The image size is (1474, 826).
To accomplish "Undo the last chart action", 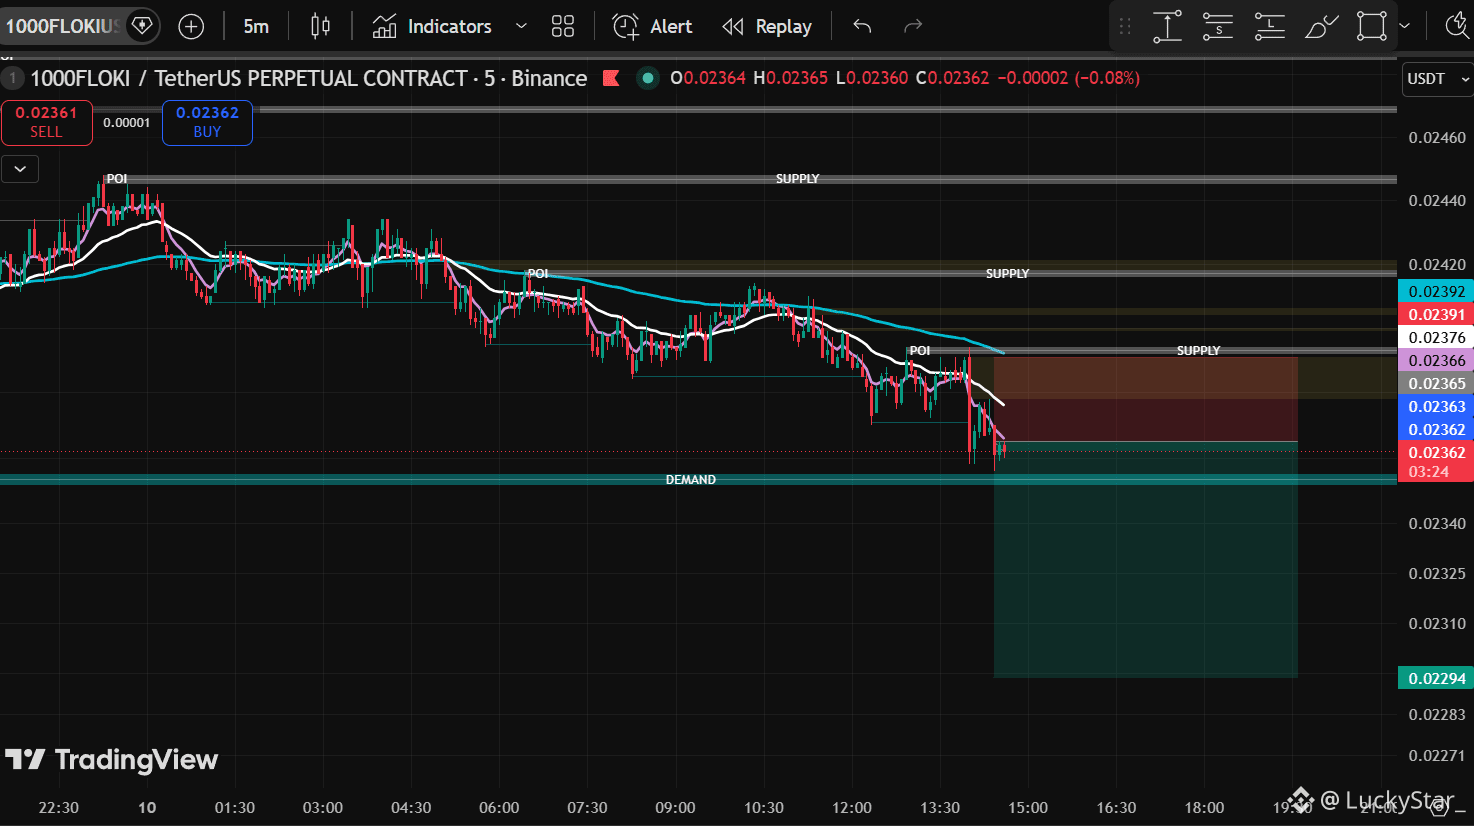I will [x=862, y=27].
